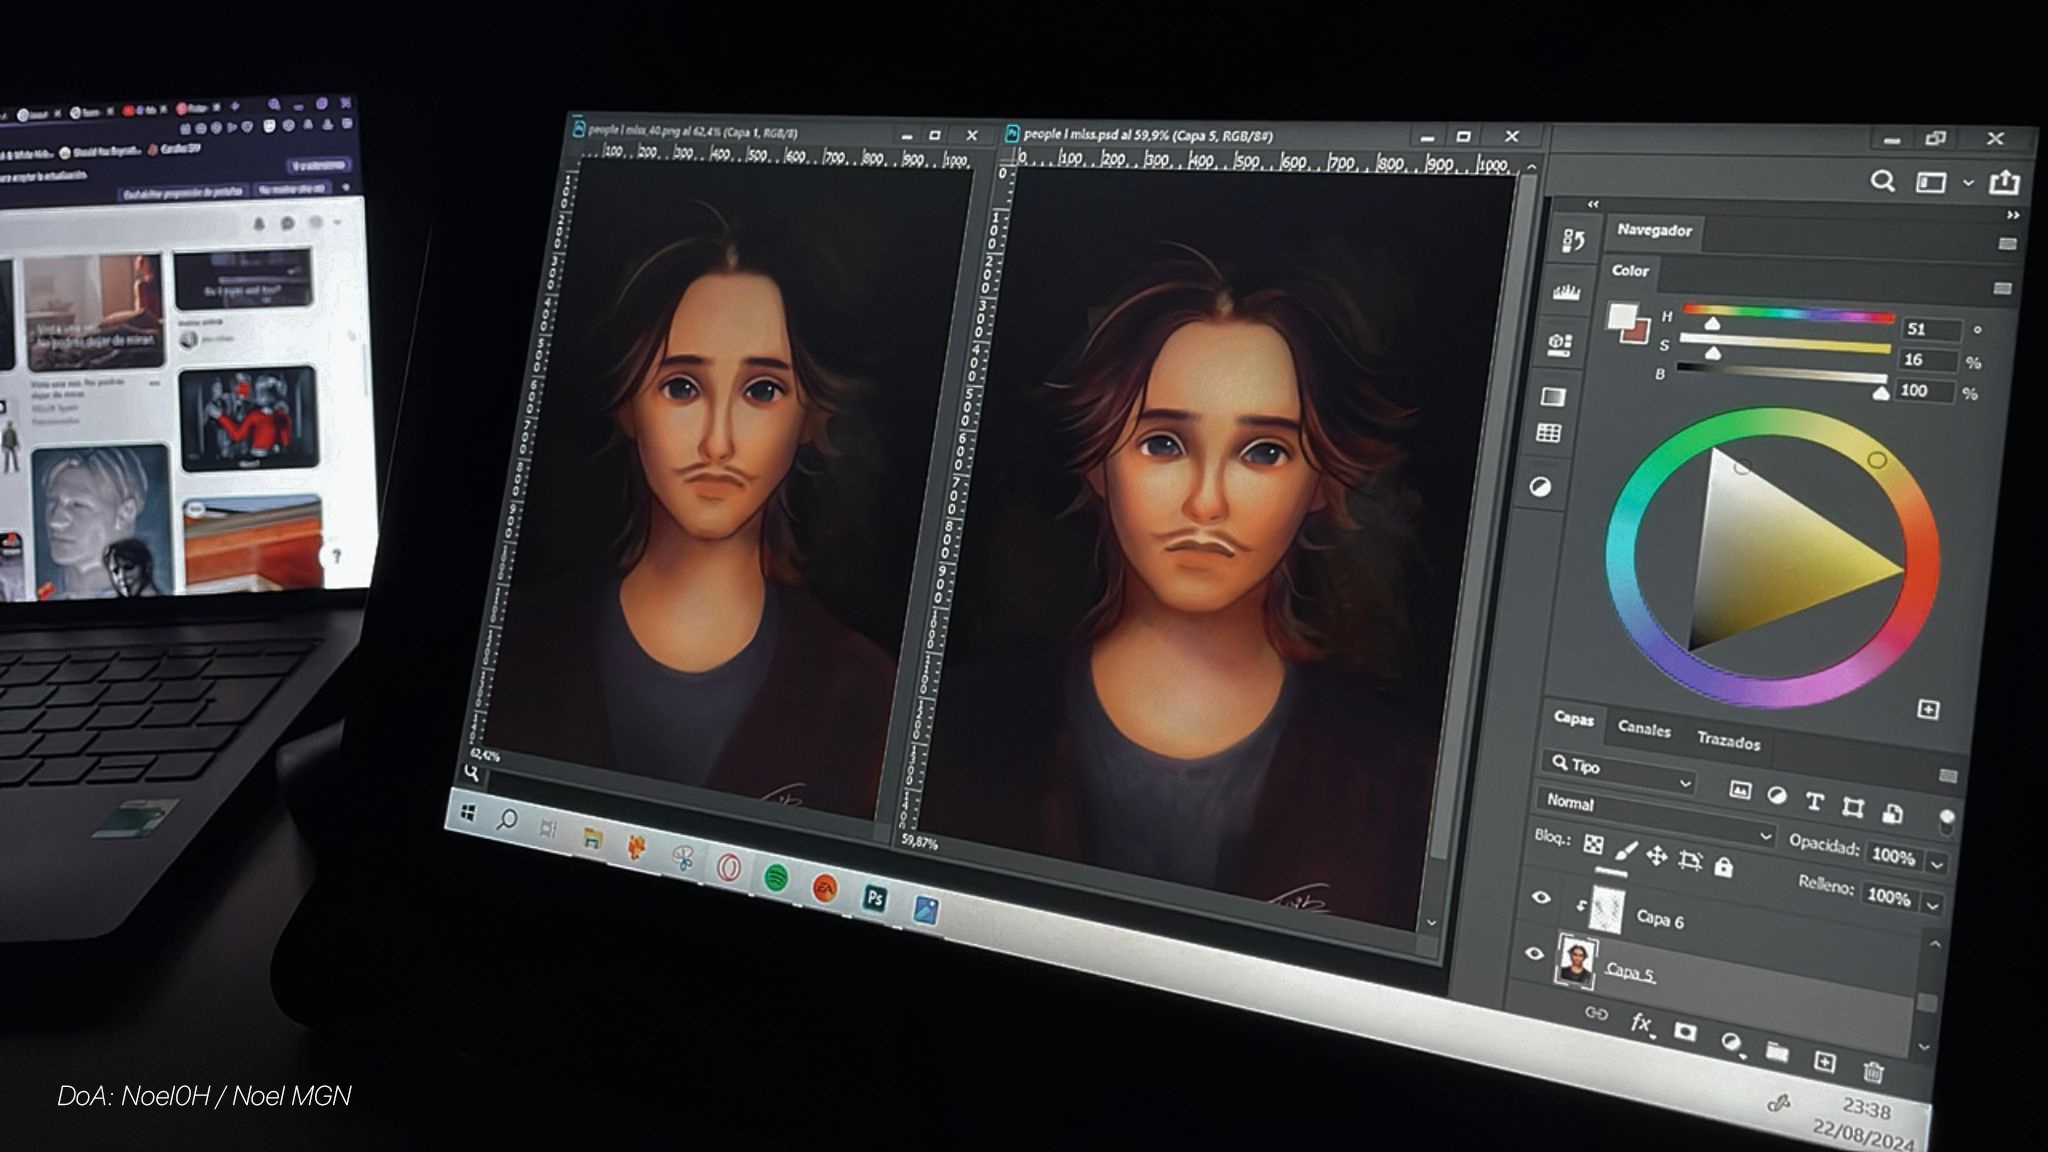Image resolution: width=2048 pixels, height=1152 pixels.
Task: Filter layers by type layers icon
Action: [x=1814, y=801]
